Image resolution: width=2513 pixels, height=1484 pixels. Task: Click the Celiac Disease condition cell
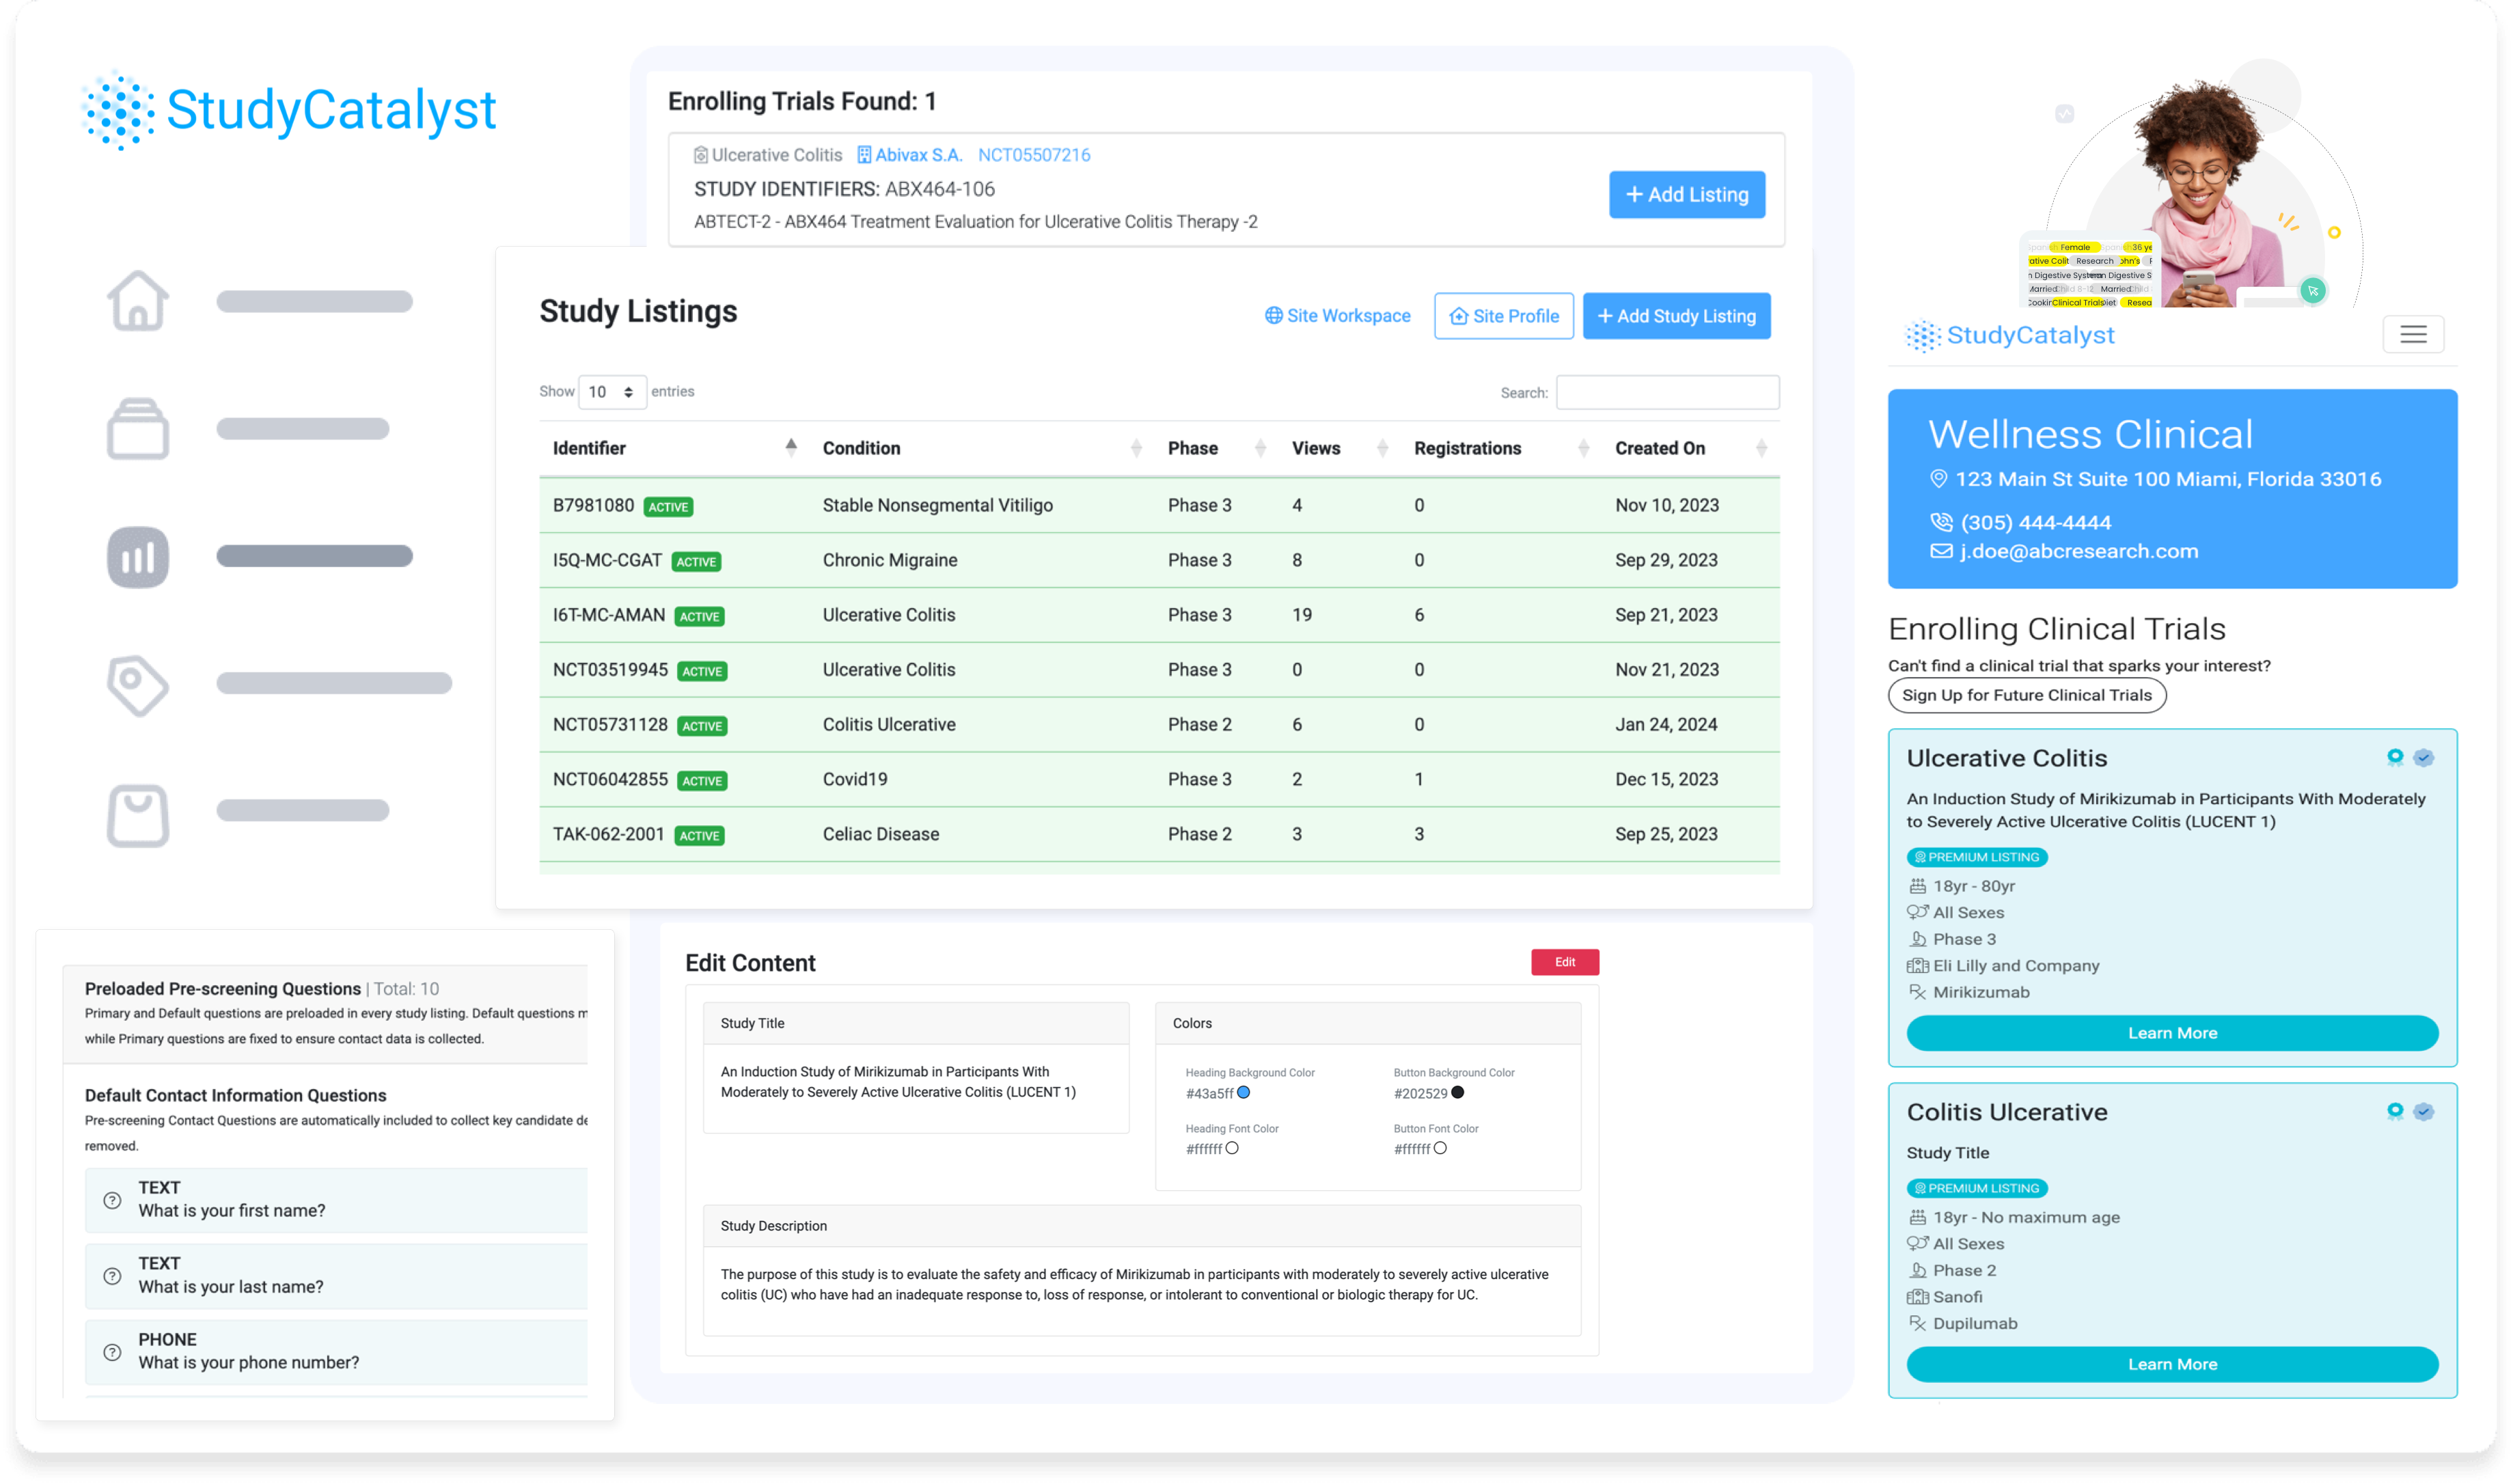tap(880, 834)
